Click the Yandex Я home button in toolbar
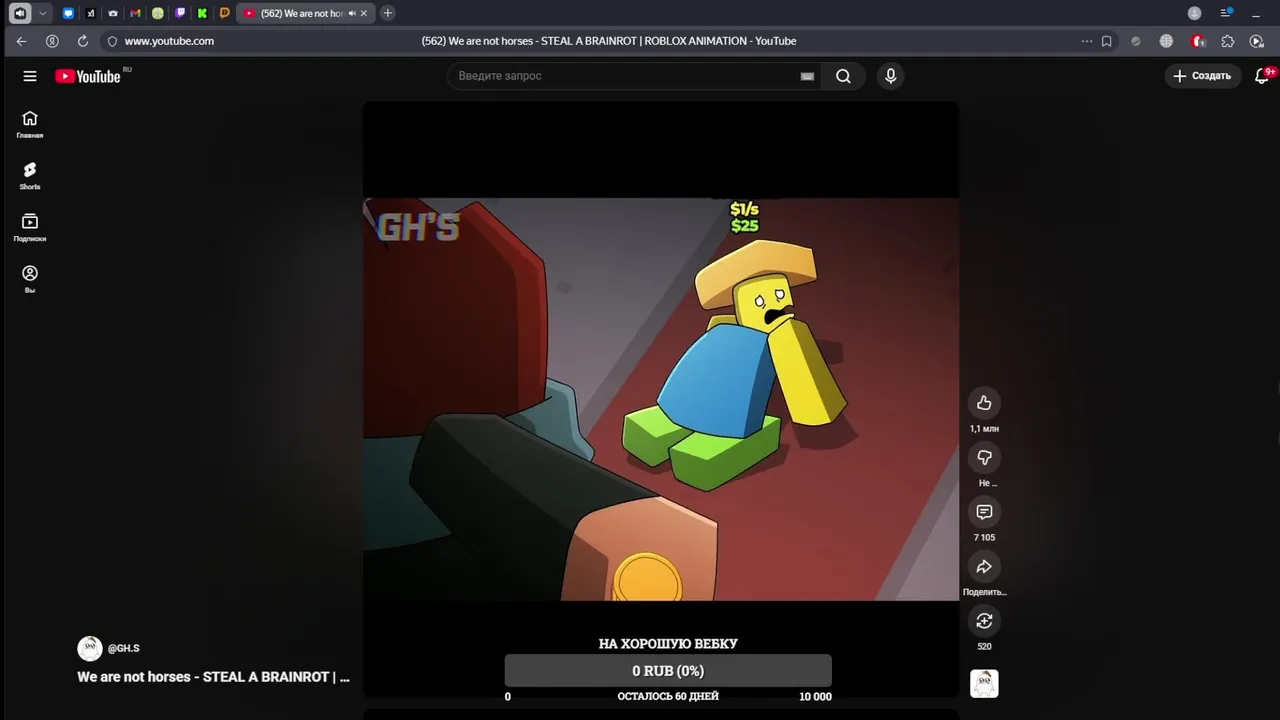Viewport: 1280px width, 720px height. coord(52,41)
